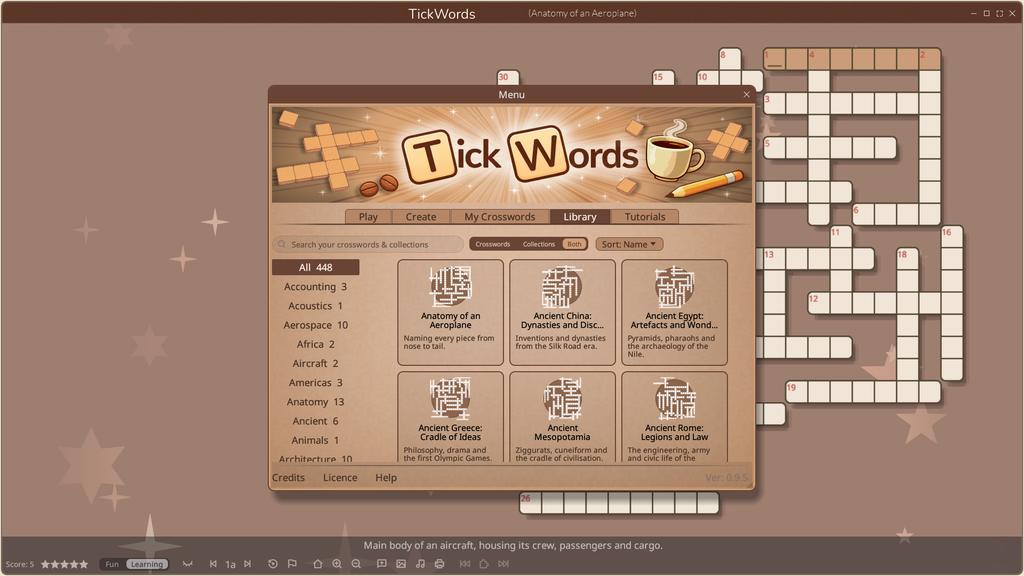The height and width of the screenshot is (576, 1024).
Task: Select the Americas 3 category
Action: 315,383
